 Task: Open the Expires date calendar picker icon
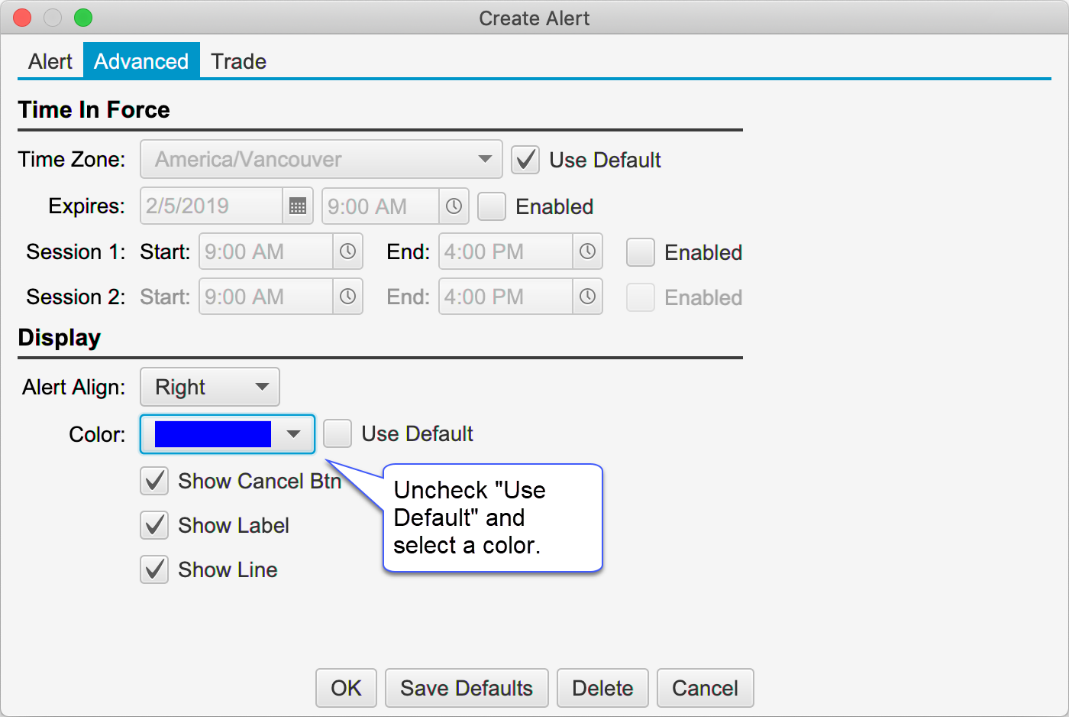[x=297, y=206]
